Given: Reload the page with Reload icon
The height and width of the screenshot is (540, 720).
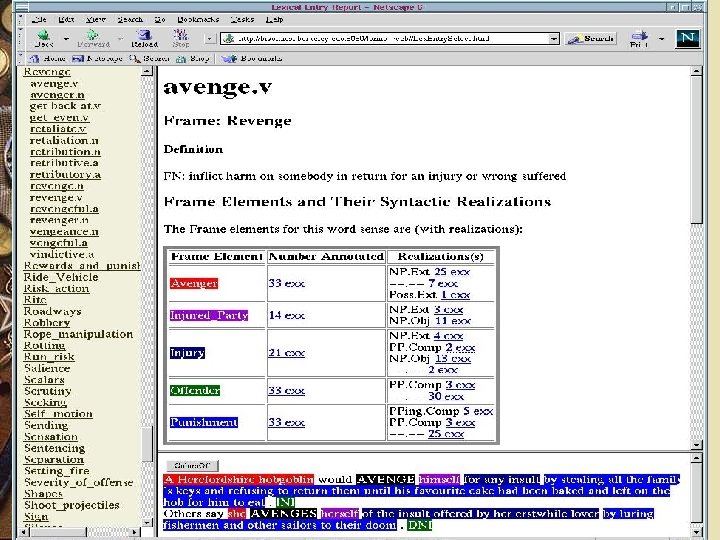Looking at the screenshot, I should [x=145, y=38].
